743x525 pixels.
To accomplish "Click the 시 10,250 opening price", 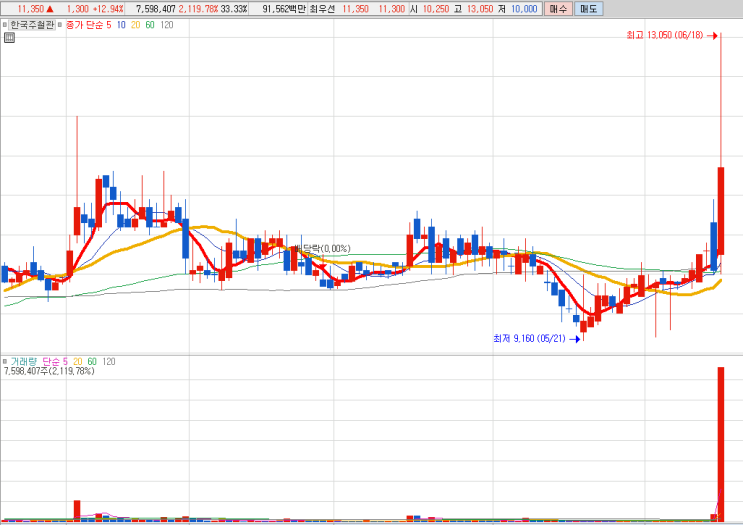I will (429, 9).
